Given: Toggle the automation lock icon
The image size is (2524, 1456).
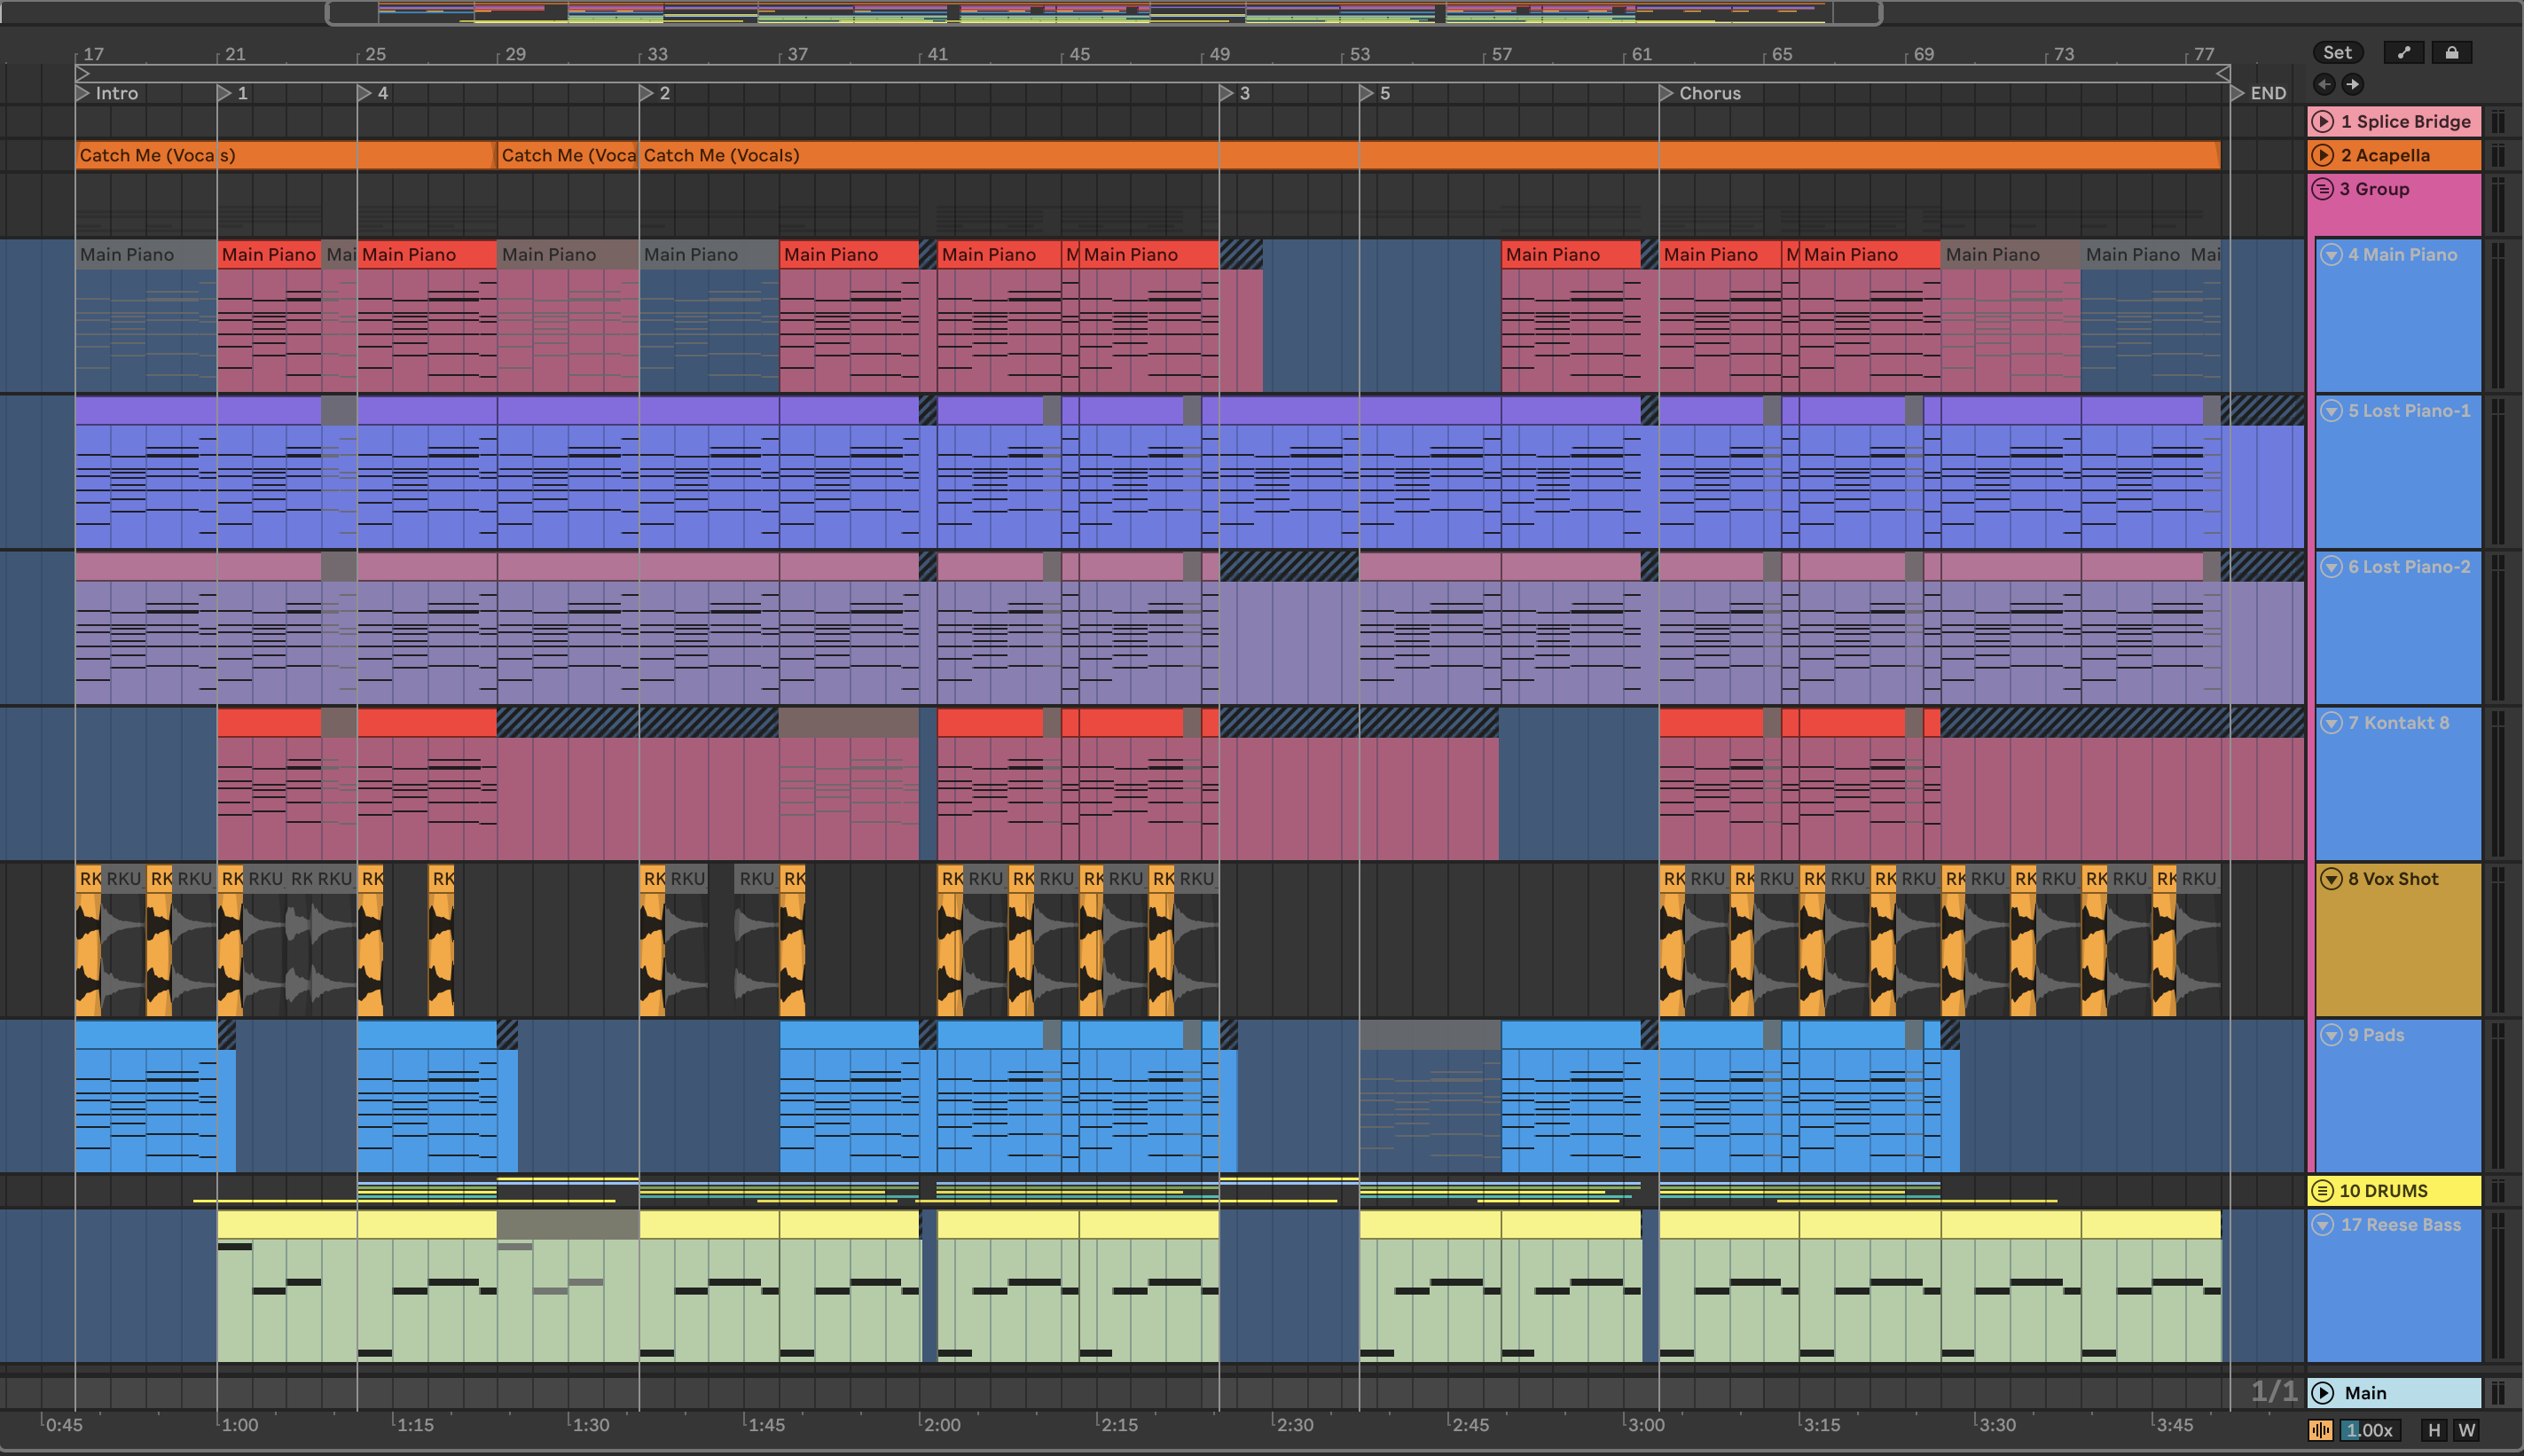Looking at the screenshot, I should (2451, 53).
